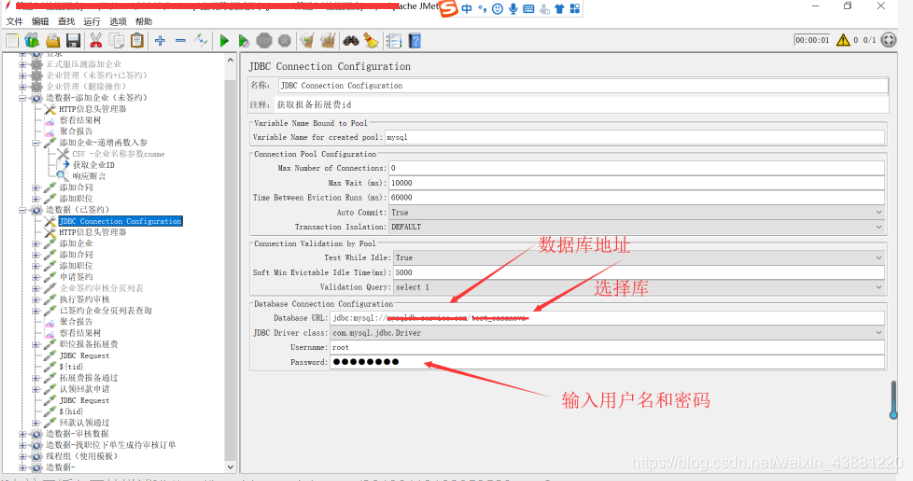Image resolution: width=913 pixels, height=481 pixels.
Task: Click the blue Help question-mark icon
Action: click(x=415, y=40)
